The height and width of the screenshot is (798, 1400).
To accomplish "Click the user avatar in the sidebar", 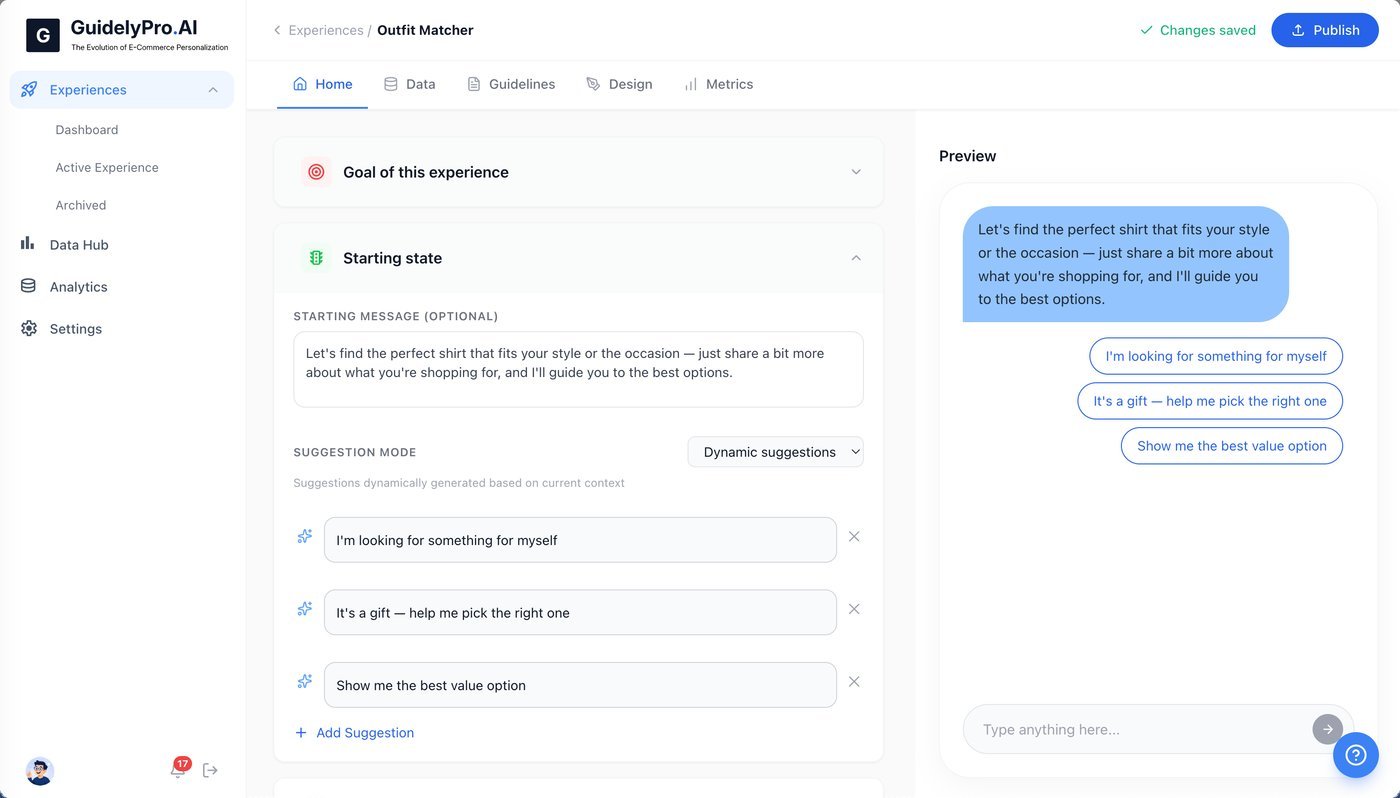I will tap(39, 771).
